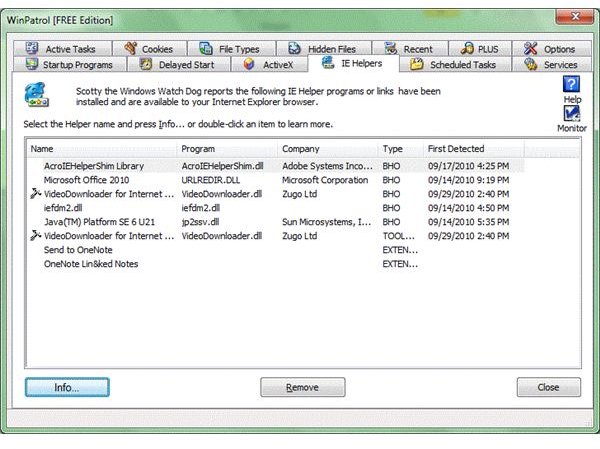This screenshot has width=600, height=449.
Task: Click the 09/14/2010 5:35 PM date
Action: [x=468, y=222]
